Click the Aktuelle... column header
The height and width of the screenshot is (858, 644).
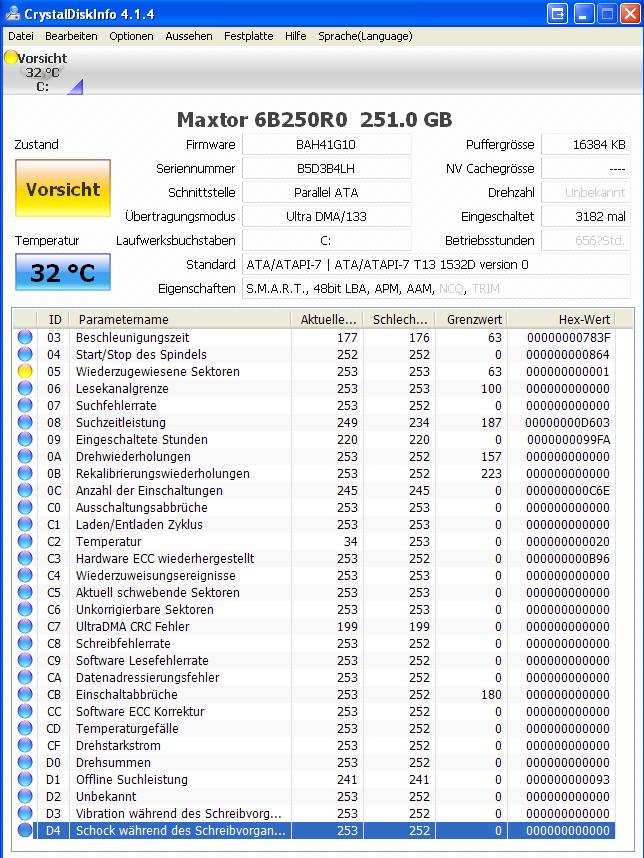point(328,320)
